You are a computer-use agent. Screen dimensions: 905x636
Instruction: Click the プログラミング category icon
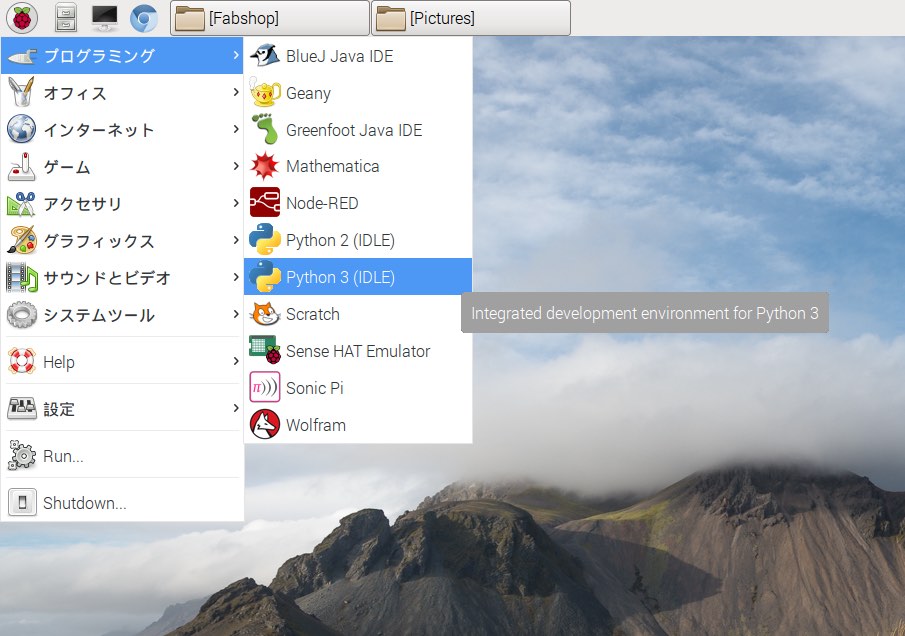pyautogui.click(x=21, y=56)
